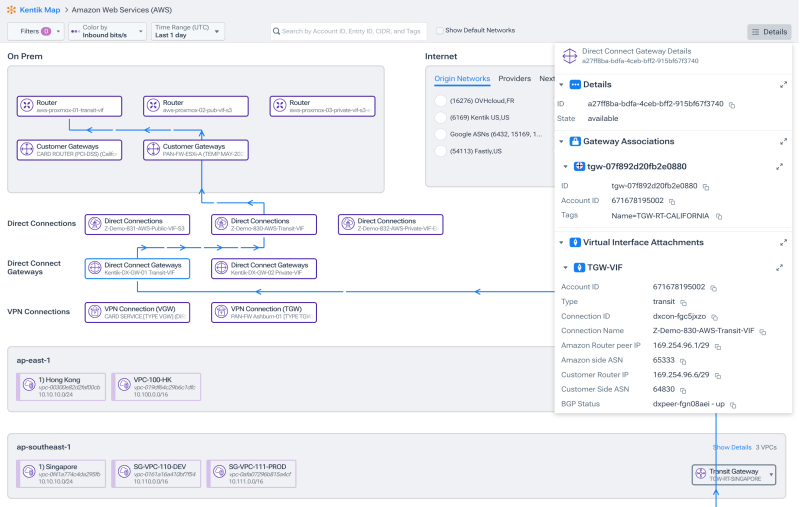Copy the VIF Account ID 671678195002
This screenshot has height=507, width=800.
coord(714,288)
